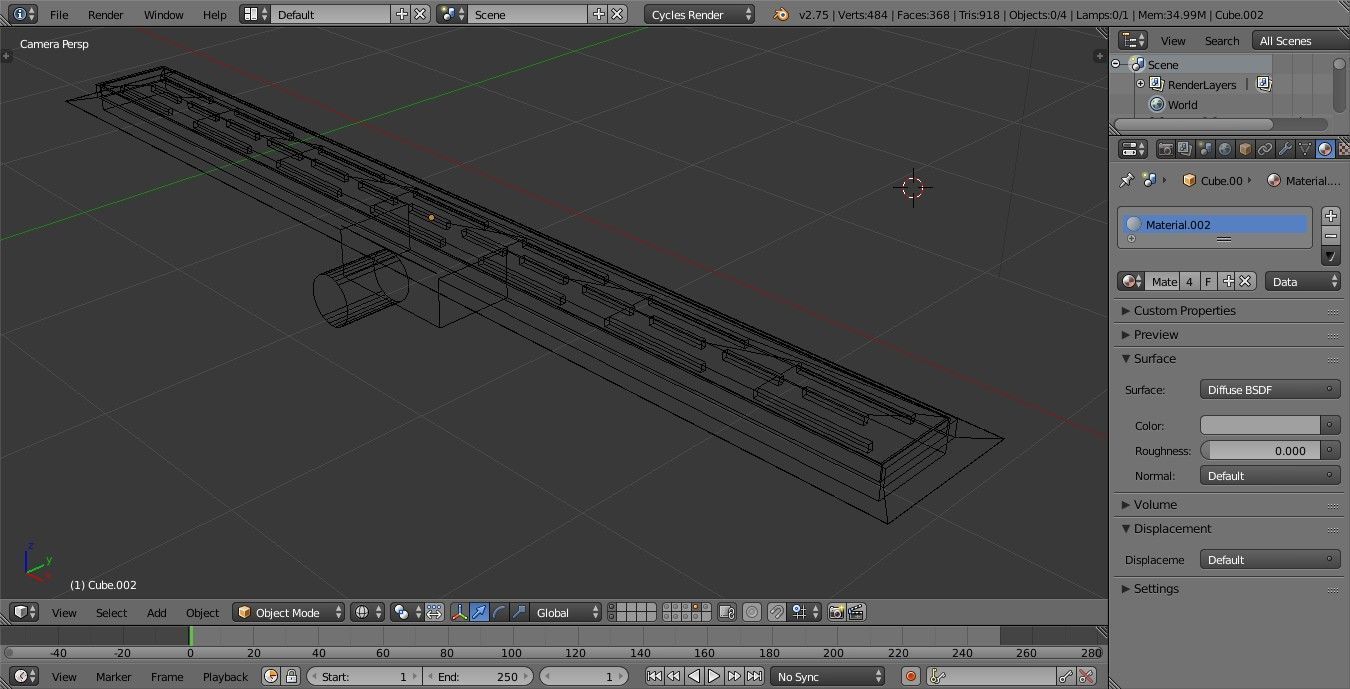Click the OpenGL render animation clapper icon
Viewport: 1350px width, 689px height.
[856, 612]
